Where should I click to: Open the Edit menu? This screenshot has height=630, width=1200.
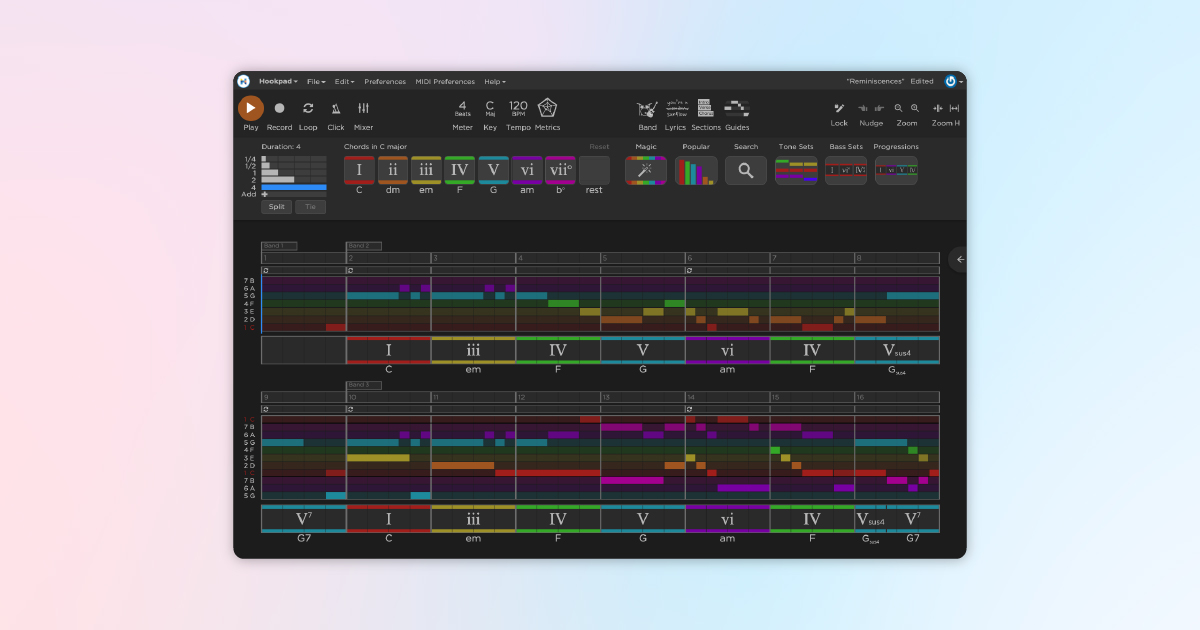[344, 81]
